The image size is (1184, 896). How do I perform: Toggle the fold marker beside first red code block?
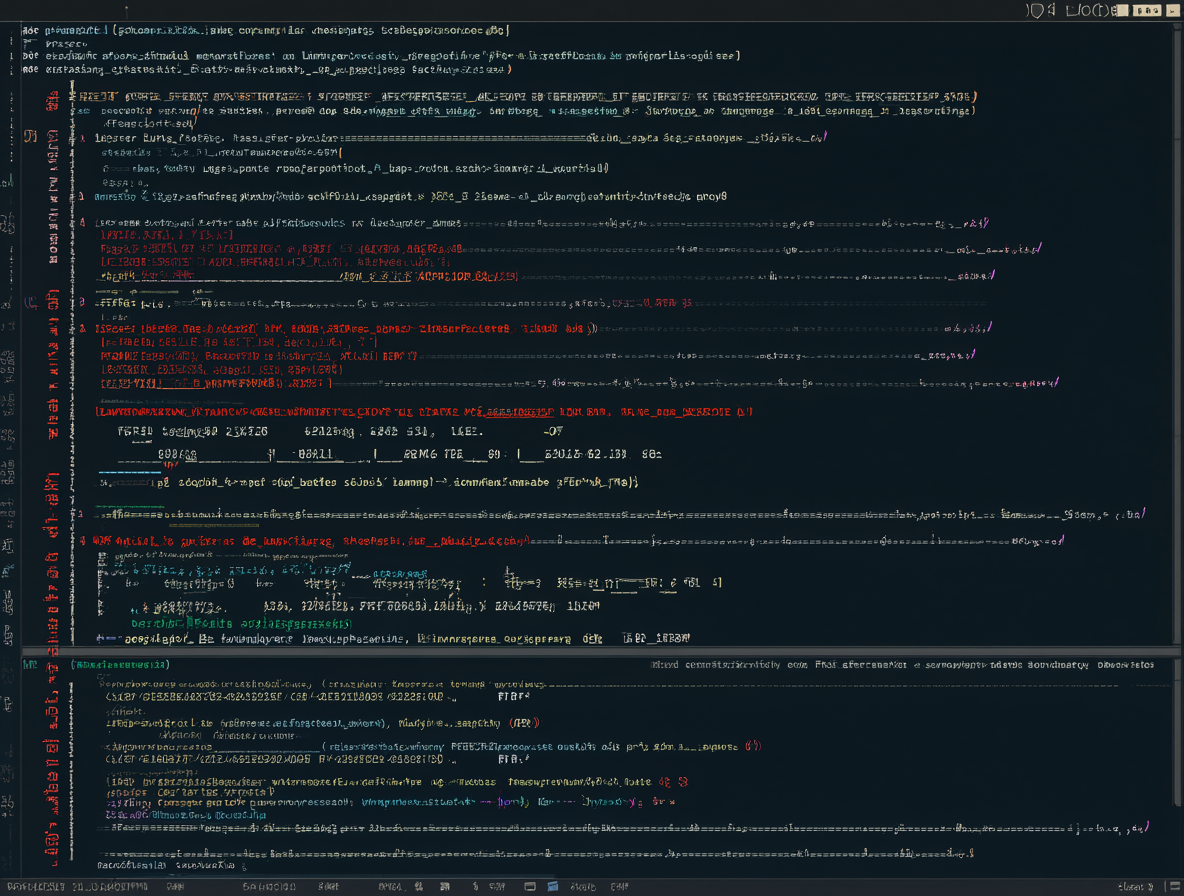pyautogui.click(x=82, y=223)
